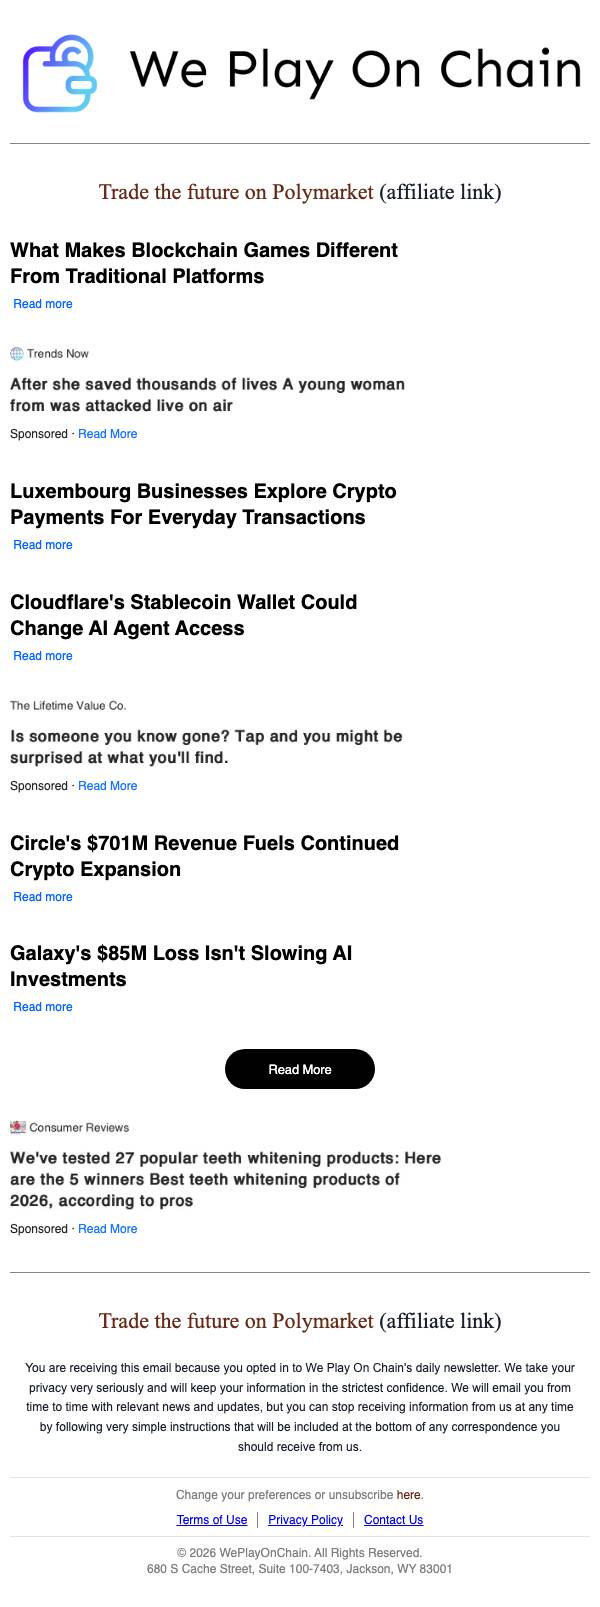This screenshot has height=1607, width=600.
Task: Open the teeth whitening sponsored Read More link
Action: pos(108,1229)
